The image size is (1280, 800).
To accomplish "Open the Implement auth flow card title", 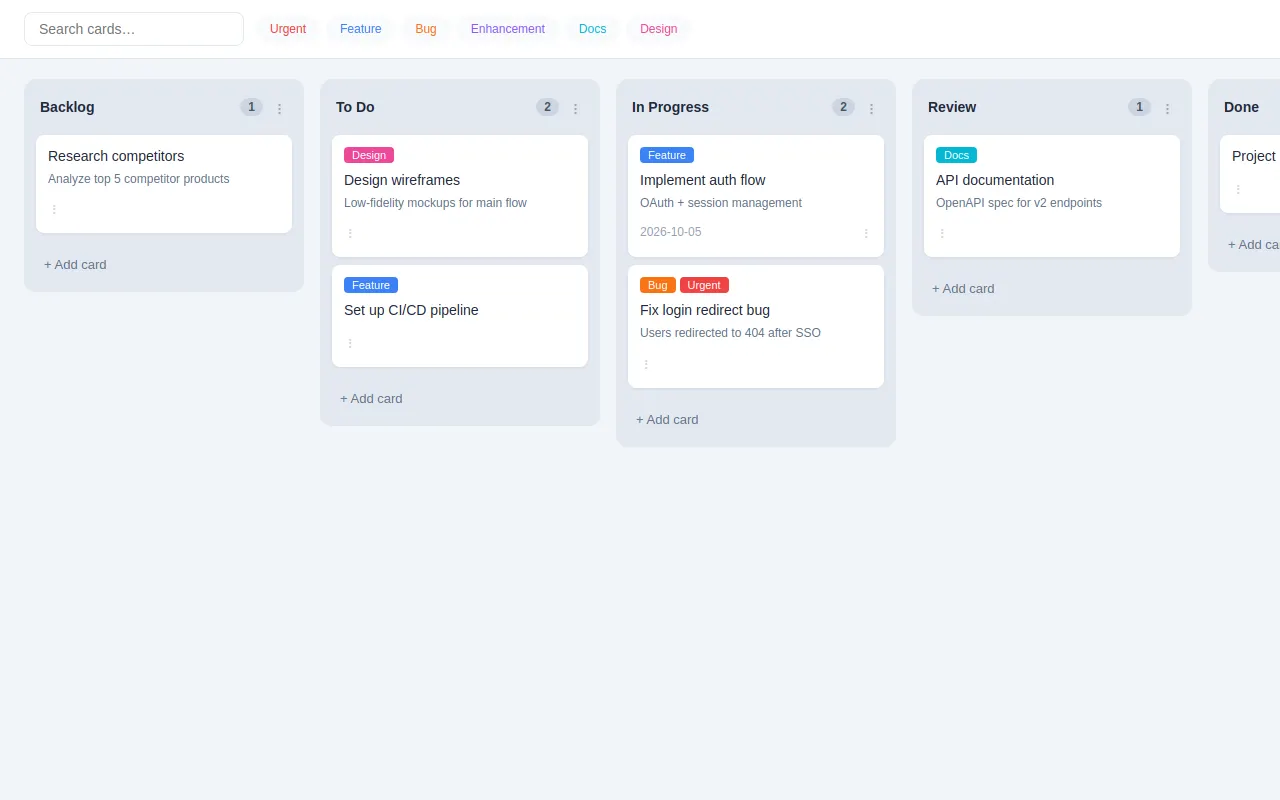I will pyautogui.click(x=703, y=180).
